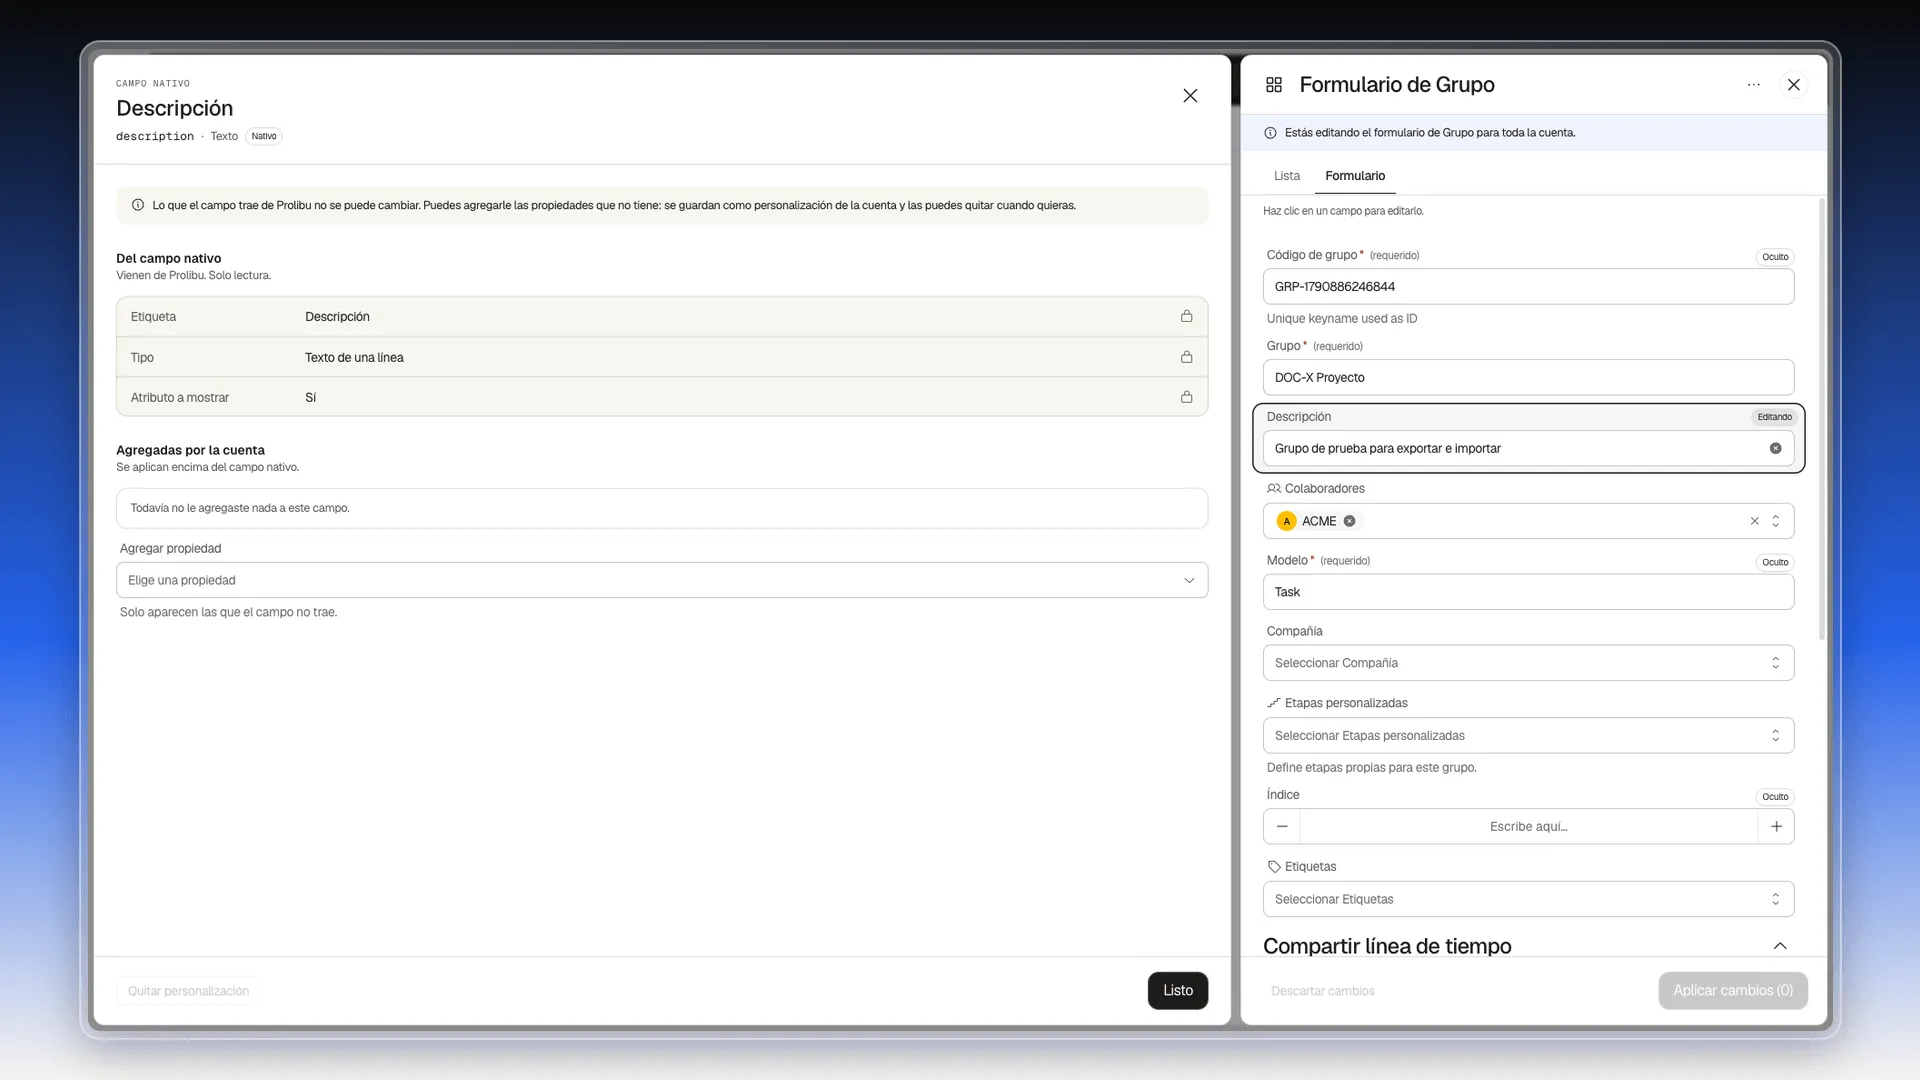This screenshot has height=1080, width=1920.
Task: Click the Colaboradores people icon
Action: click(x=1274, y=489)
